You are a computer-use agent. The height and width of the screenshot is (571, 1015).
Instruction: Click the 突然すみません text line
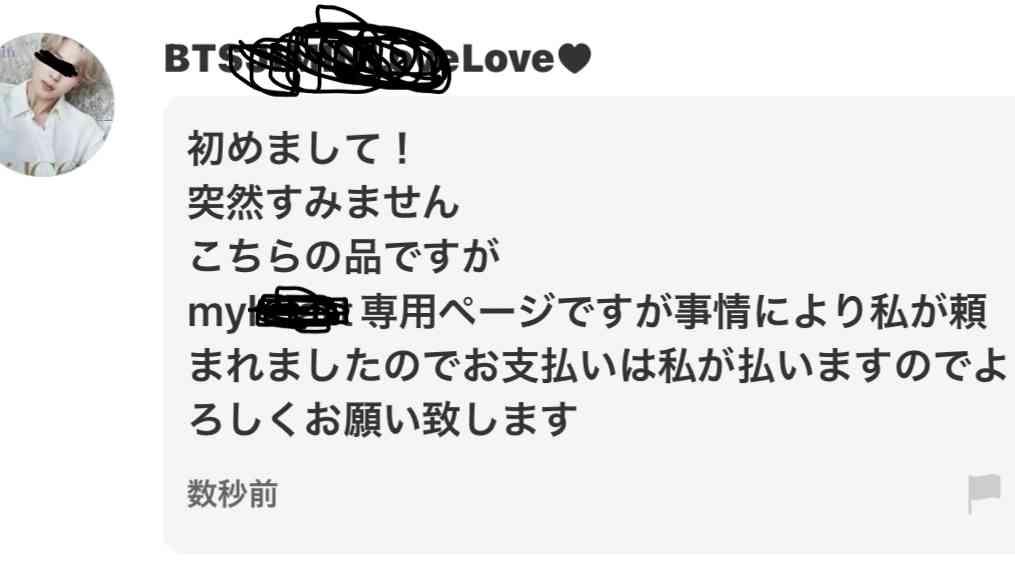coord(323,202)
